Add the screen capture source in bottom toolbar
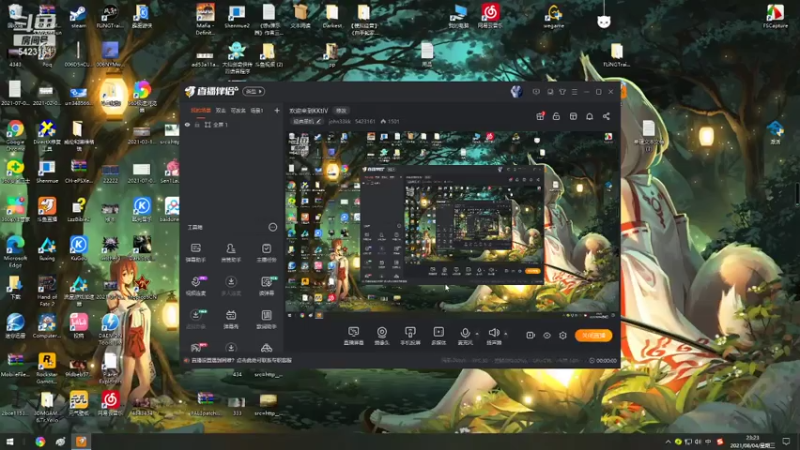The width and height of the screenshot is (800, 450). pos(353,336)
